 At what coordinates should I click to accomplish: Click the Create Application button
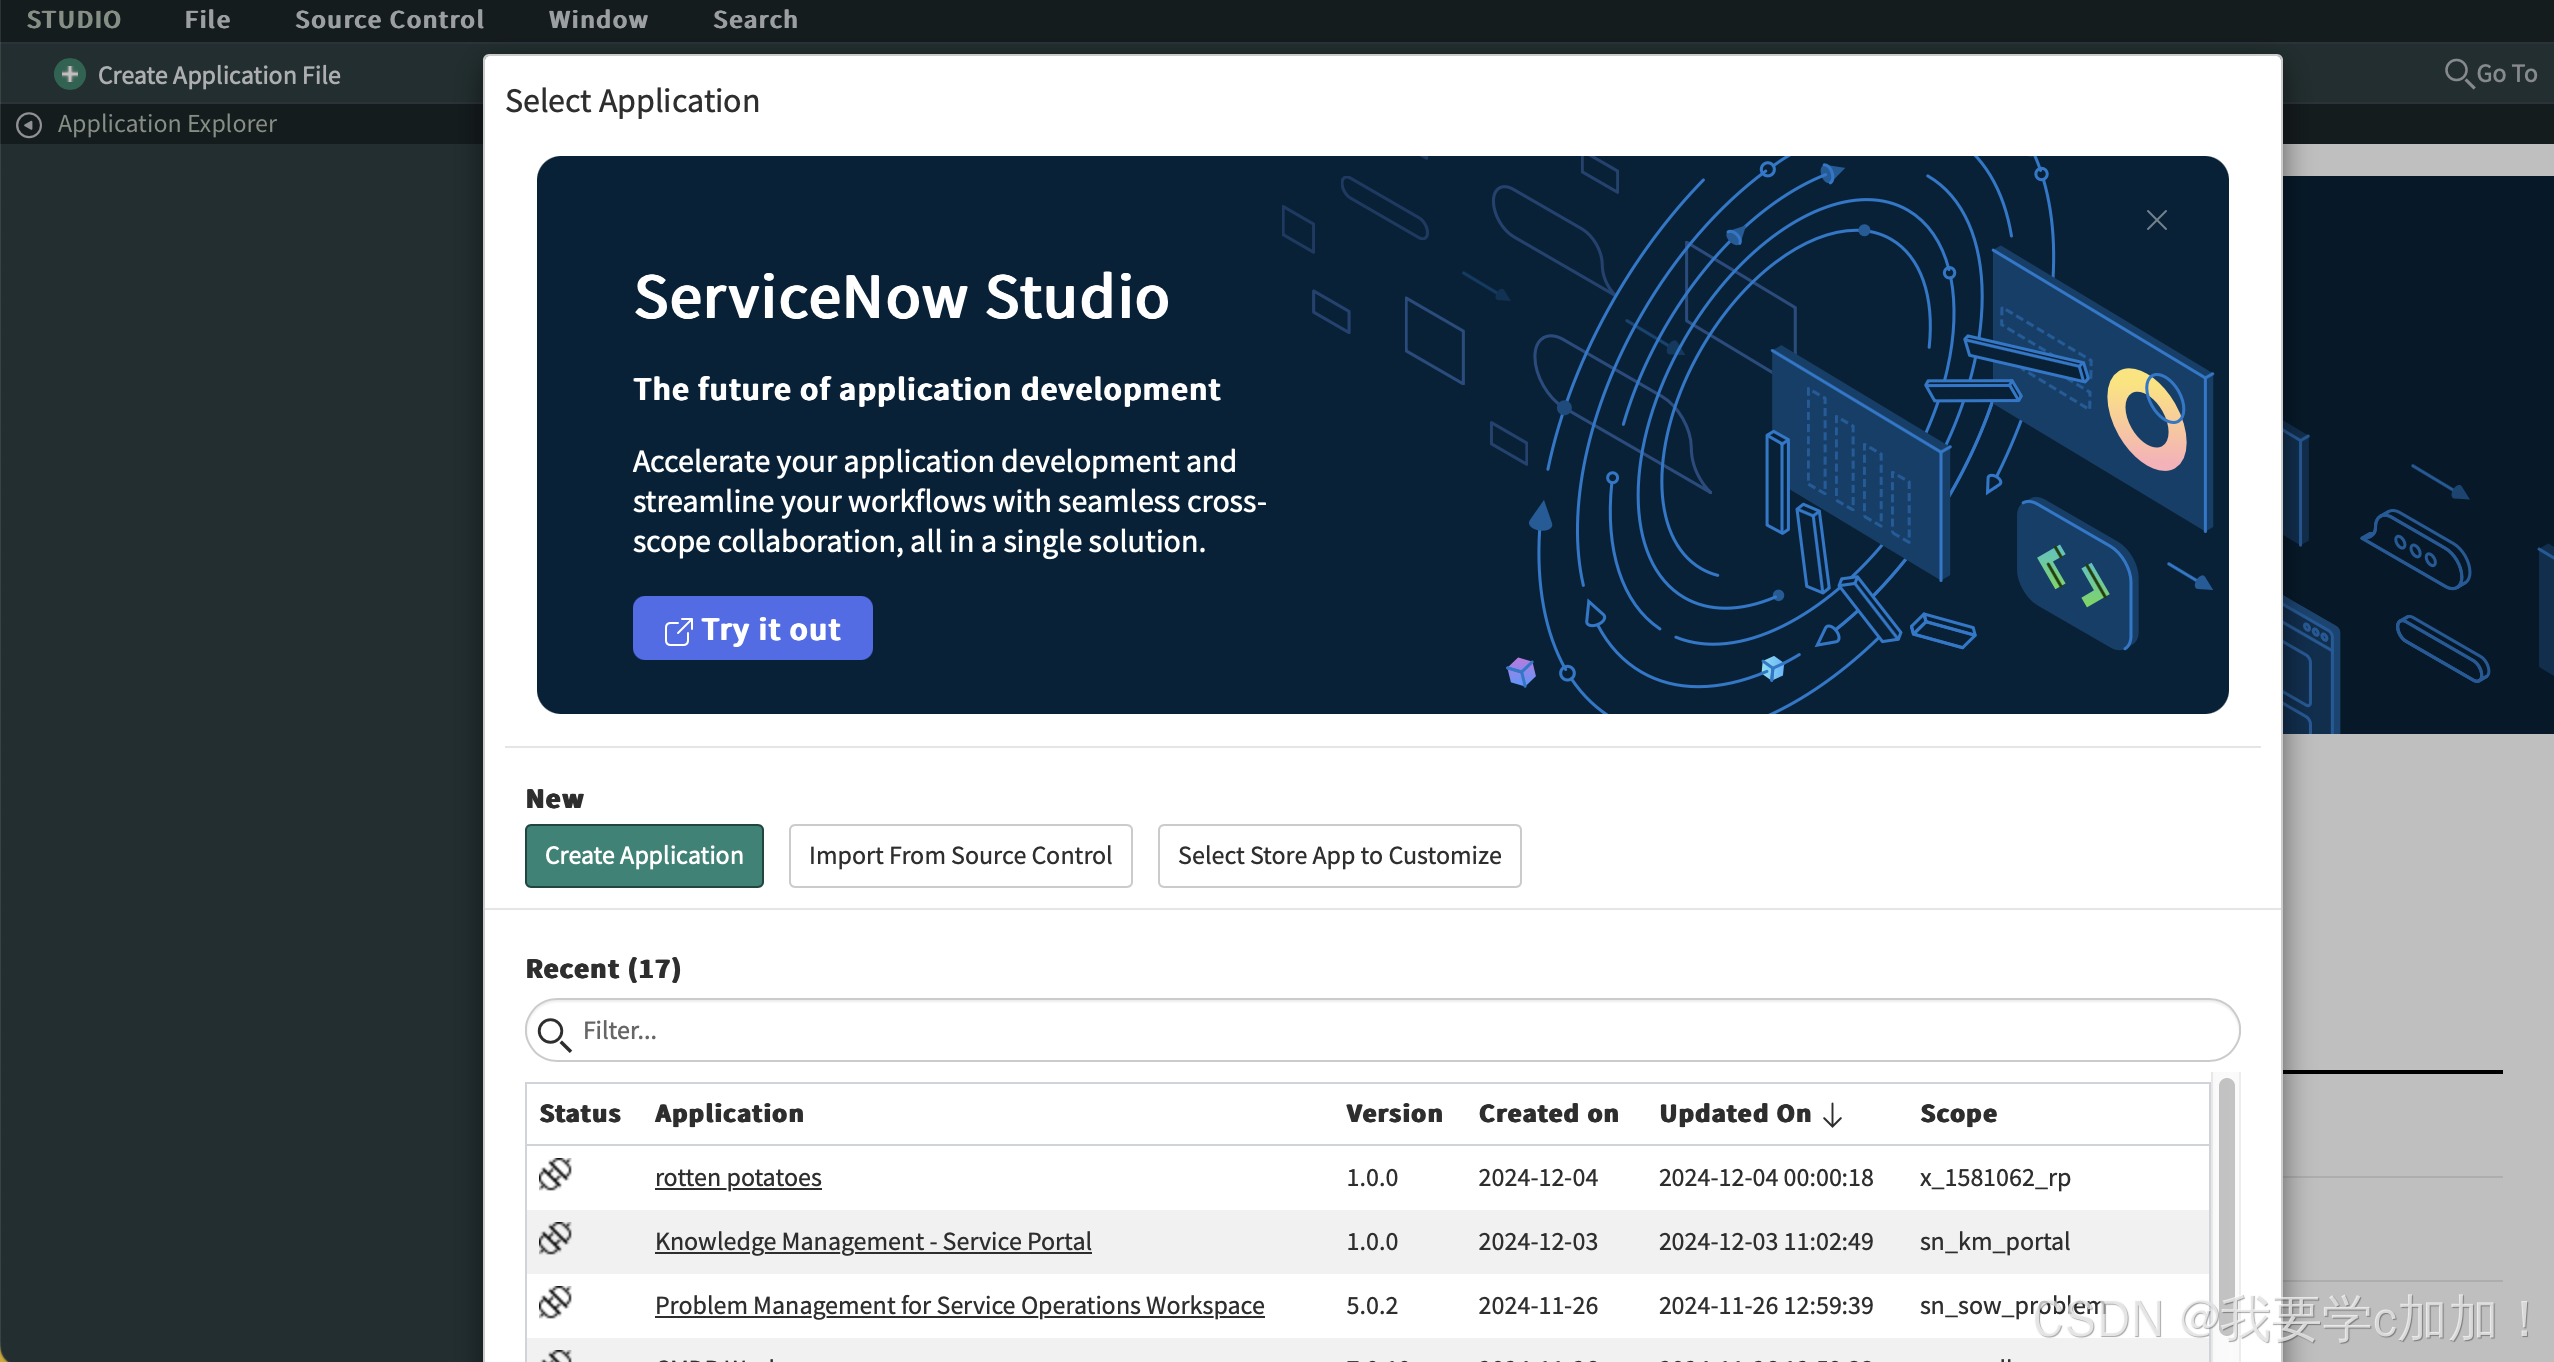pos(644,855)
